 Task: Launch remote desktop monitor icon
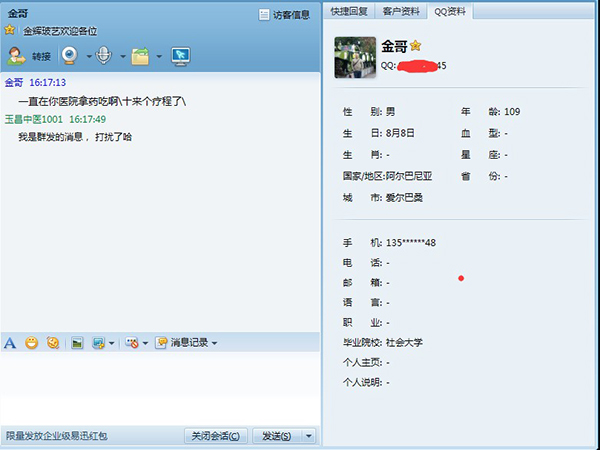pos(181,56)
